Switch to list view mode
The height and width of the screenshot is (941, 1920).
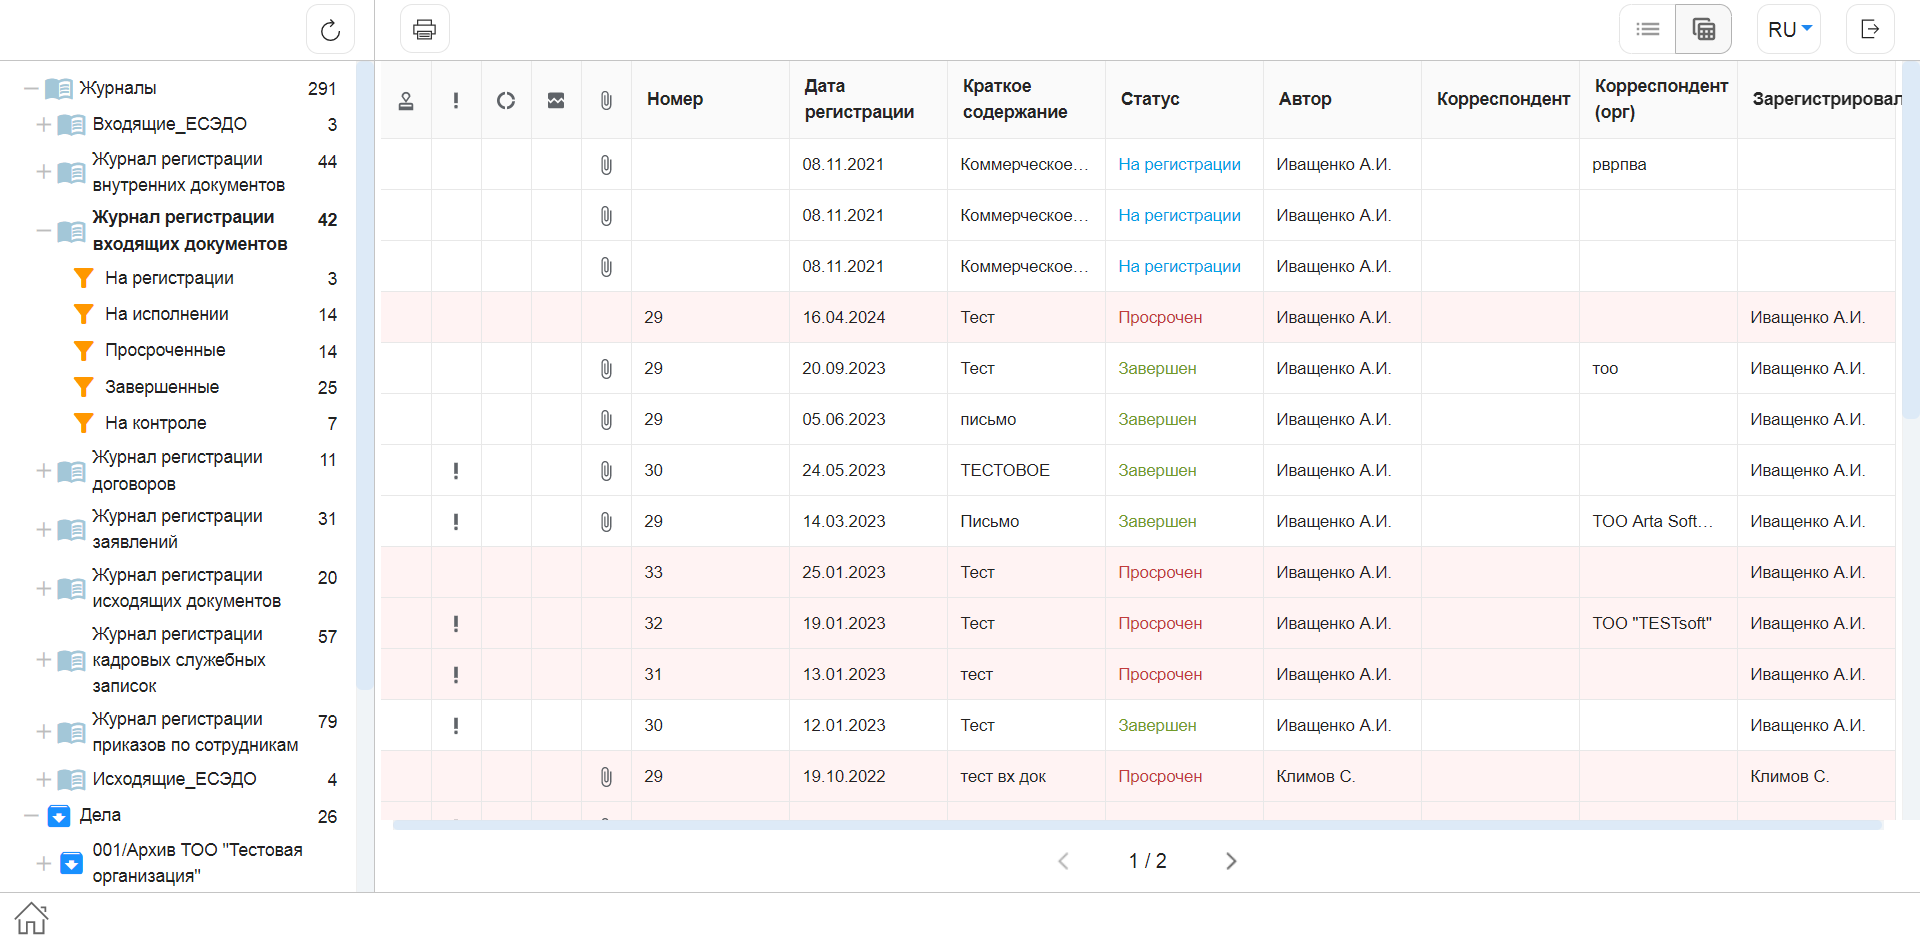[x=1648, y=29]
